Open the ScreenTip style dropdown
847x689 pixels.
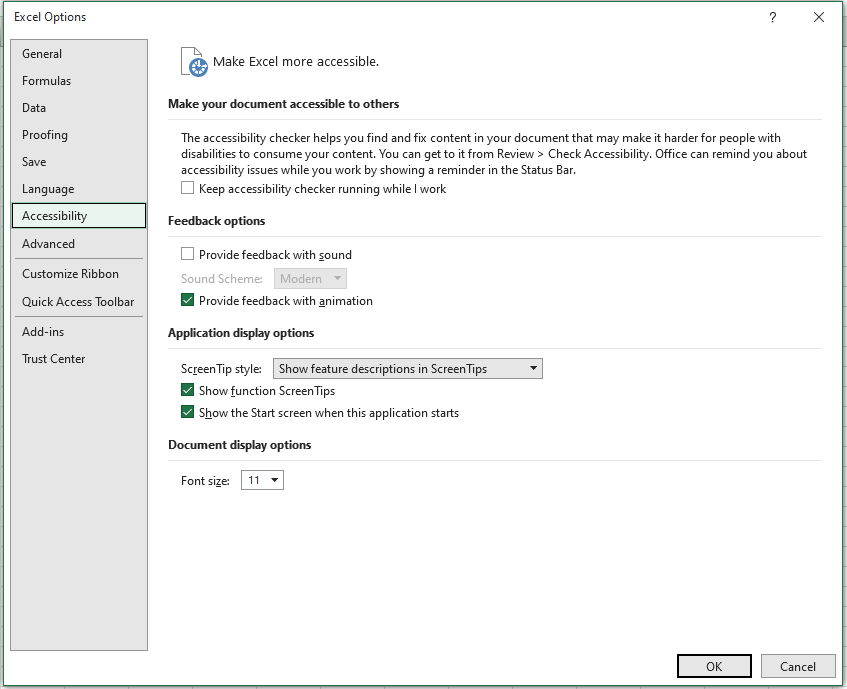(408, 369)
